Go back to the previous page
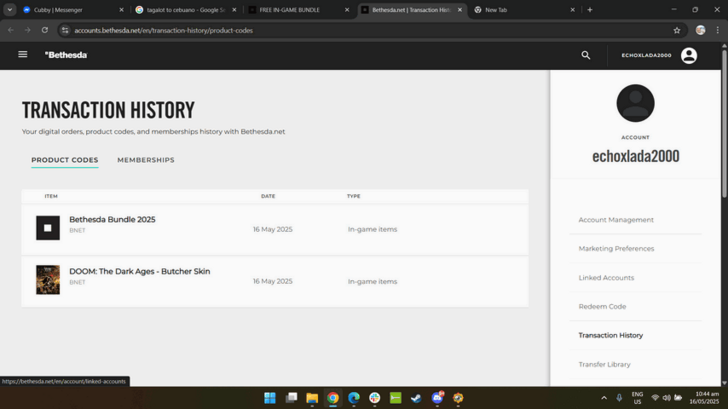 click(x=11, y=30)
